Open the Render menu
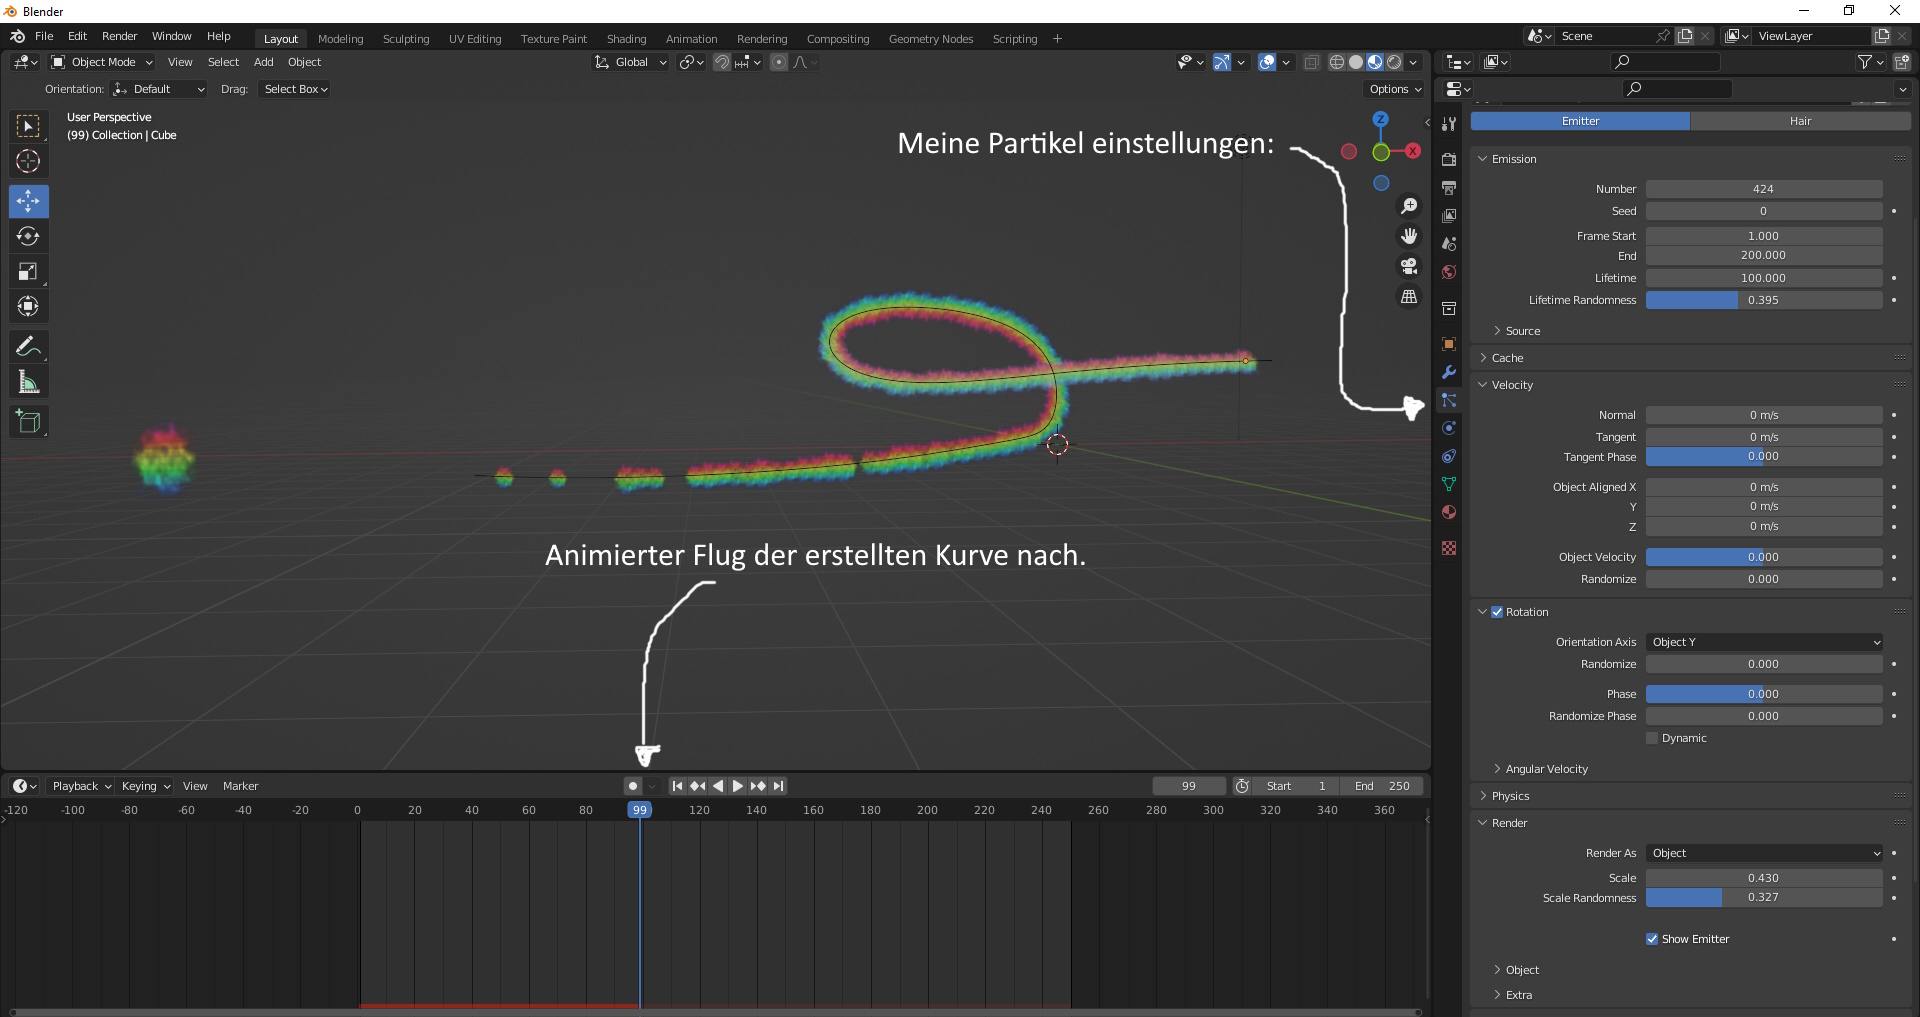 tap(119, 36)
